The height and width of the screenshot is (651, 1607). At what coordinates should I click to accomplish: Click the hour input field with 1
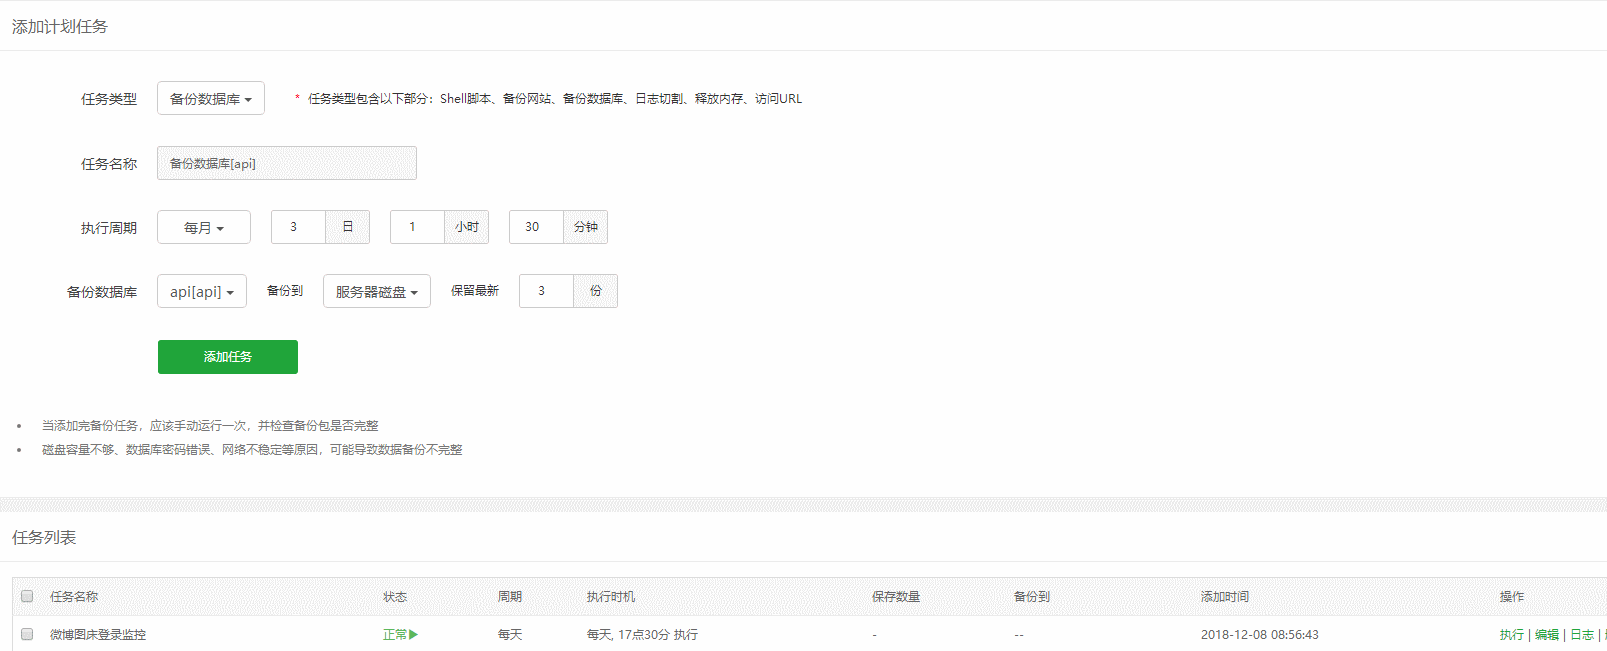pos(417,227)
